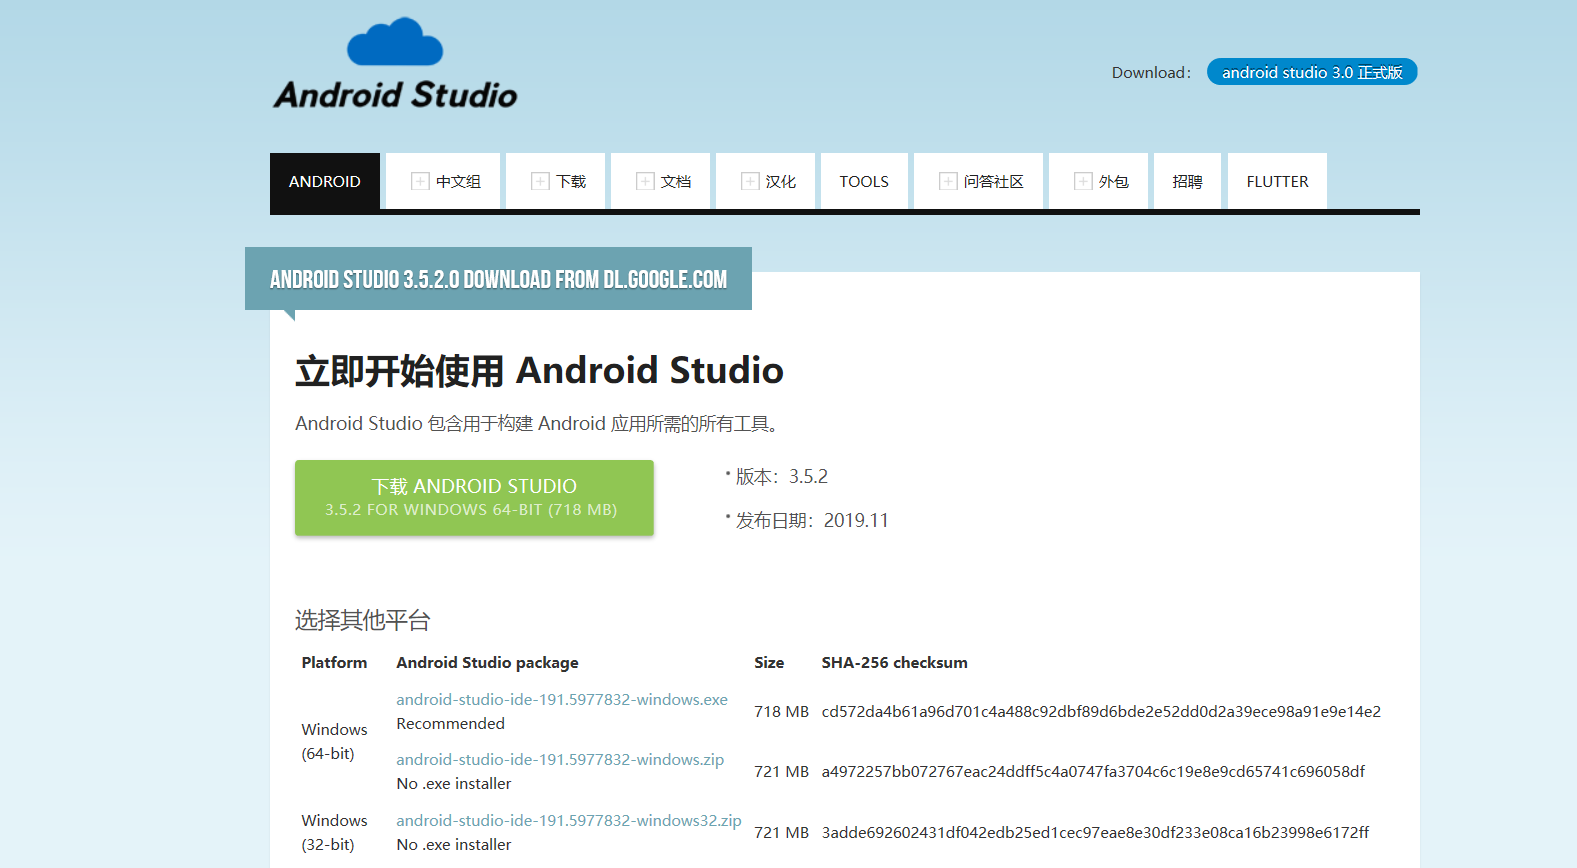The height and width of the screenshot is (868, 1577).
Task: Click the Android Studio 3.5.2.0 download banner heading
Action: pos(498,279)
